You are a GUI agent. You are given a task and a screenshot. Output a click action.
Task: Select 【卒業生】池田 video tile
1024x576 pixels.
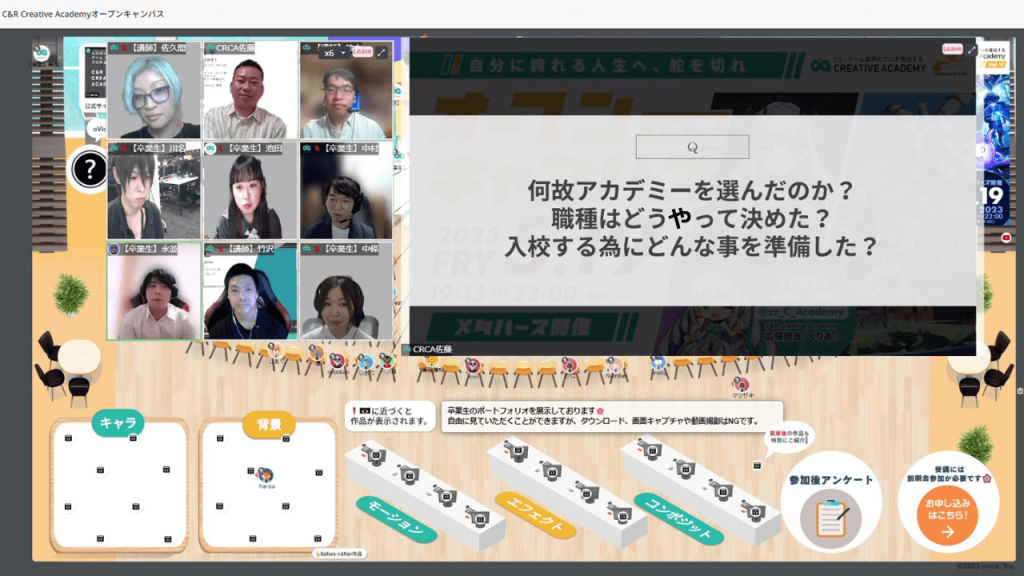250,191
